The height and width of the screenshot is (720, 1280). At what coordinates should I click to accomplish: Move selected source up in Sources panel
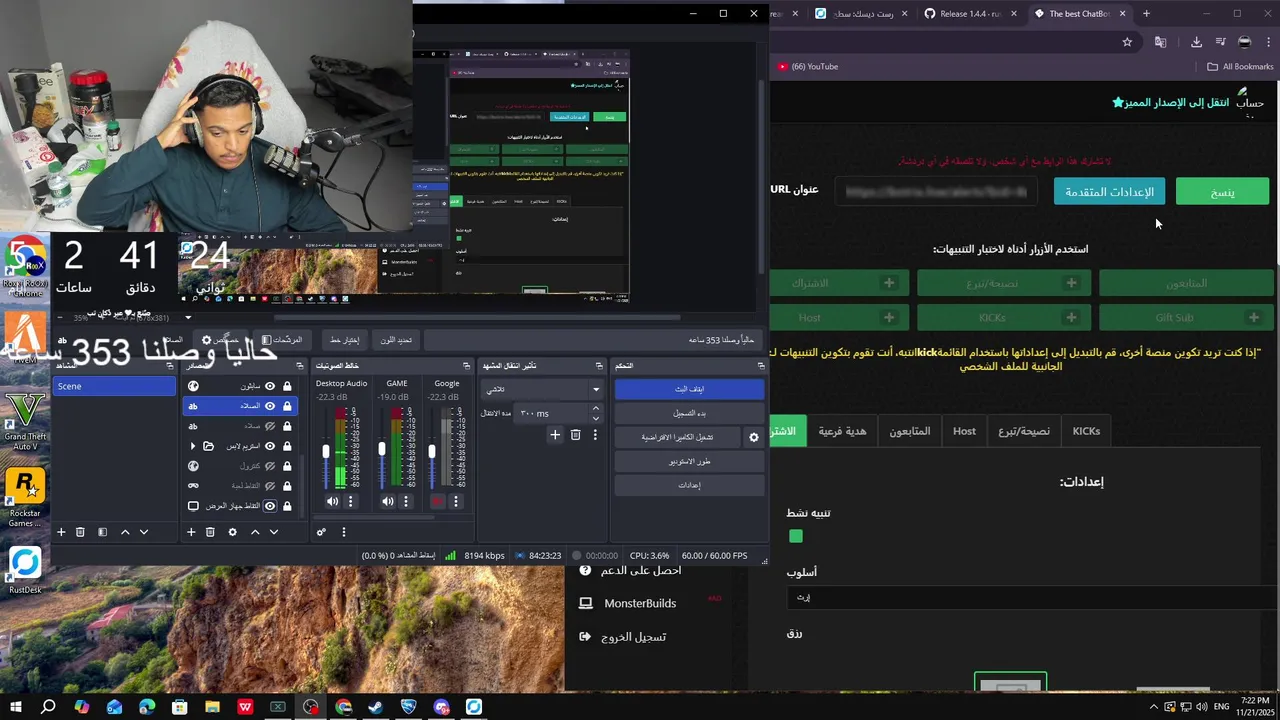point(255,532)
